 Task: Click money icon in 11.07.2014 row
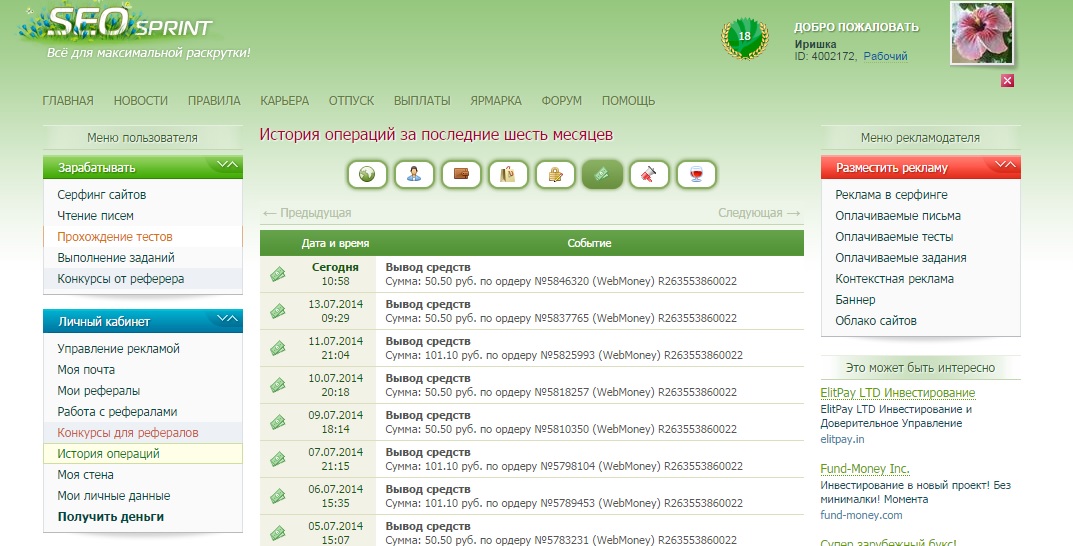[277, 348]
